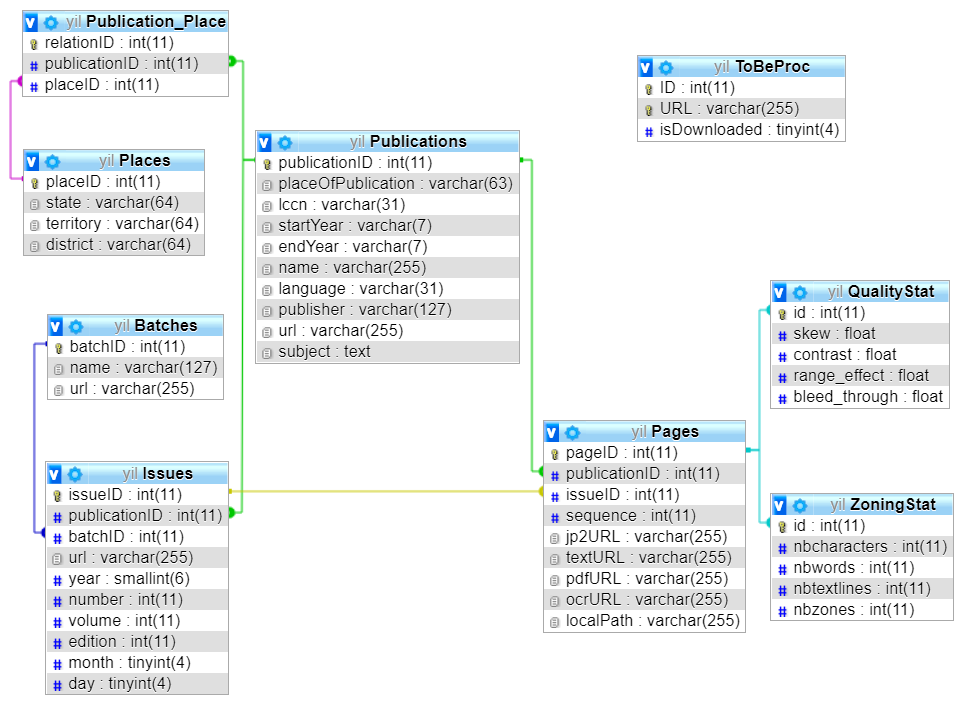Click the gear icon on Pages table
Viewport: 963px width, 706px height.
coord(572,432)
